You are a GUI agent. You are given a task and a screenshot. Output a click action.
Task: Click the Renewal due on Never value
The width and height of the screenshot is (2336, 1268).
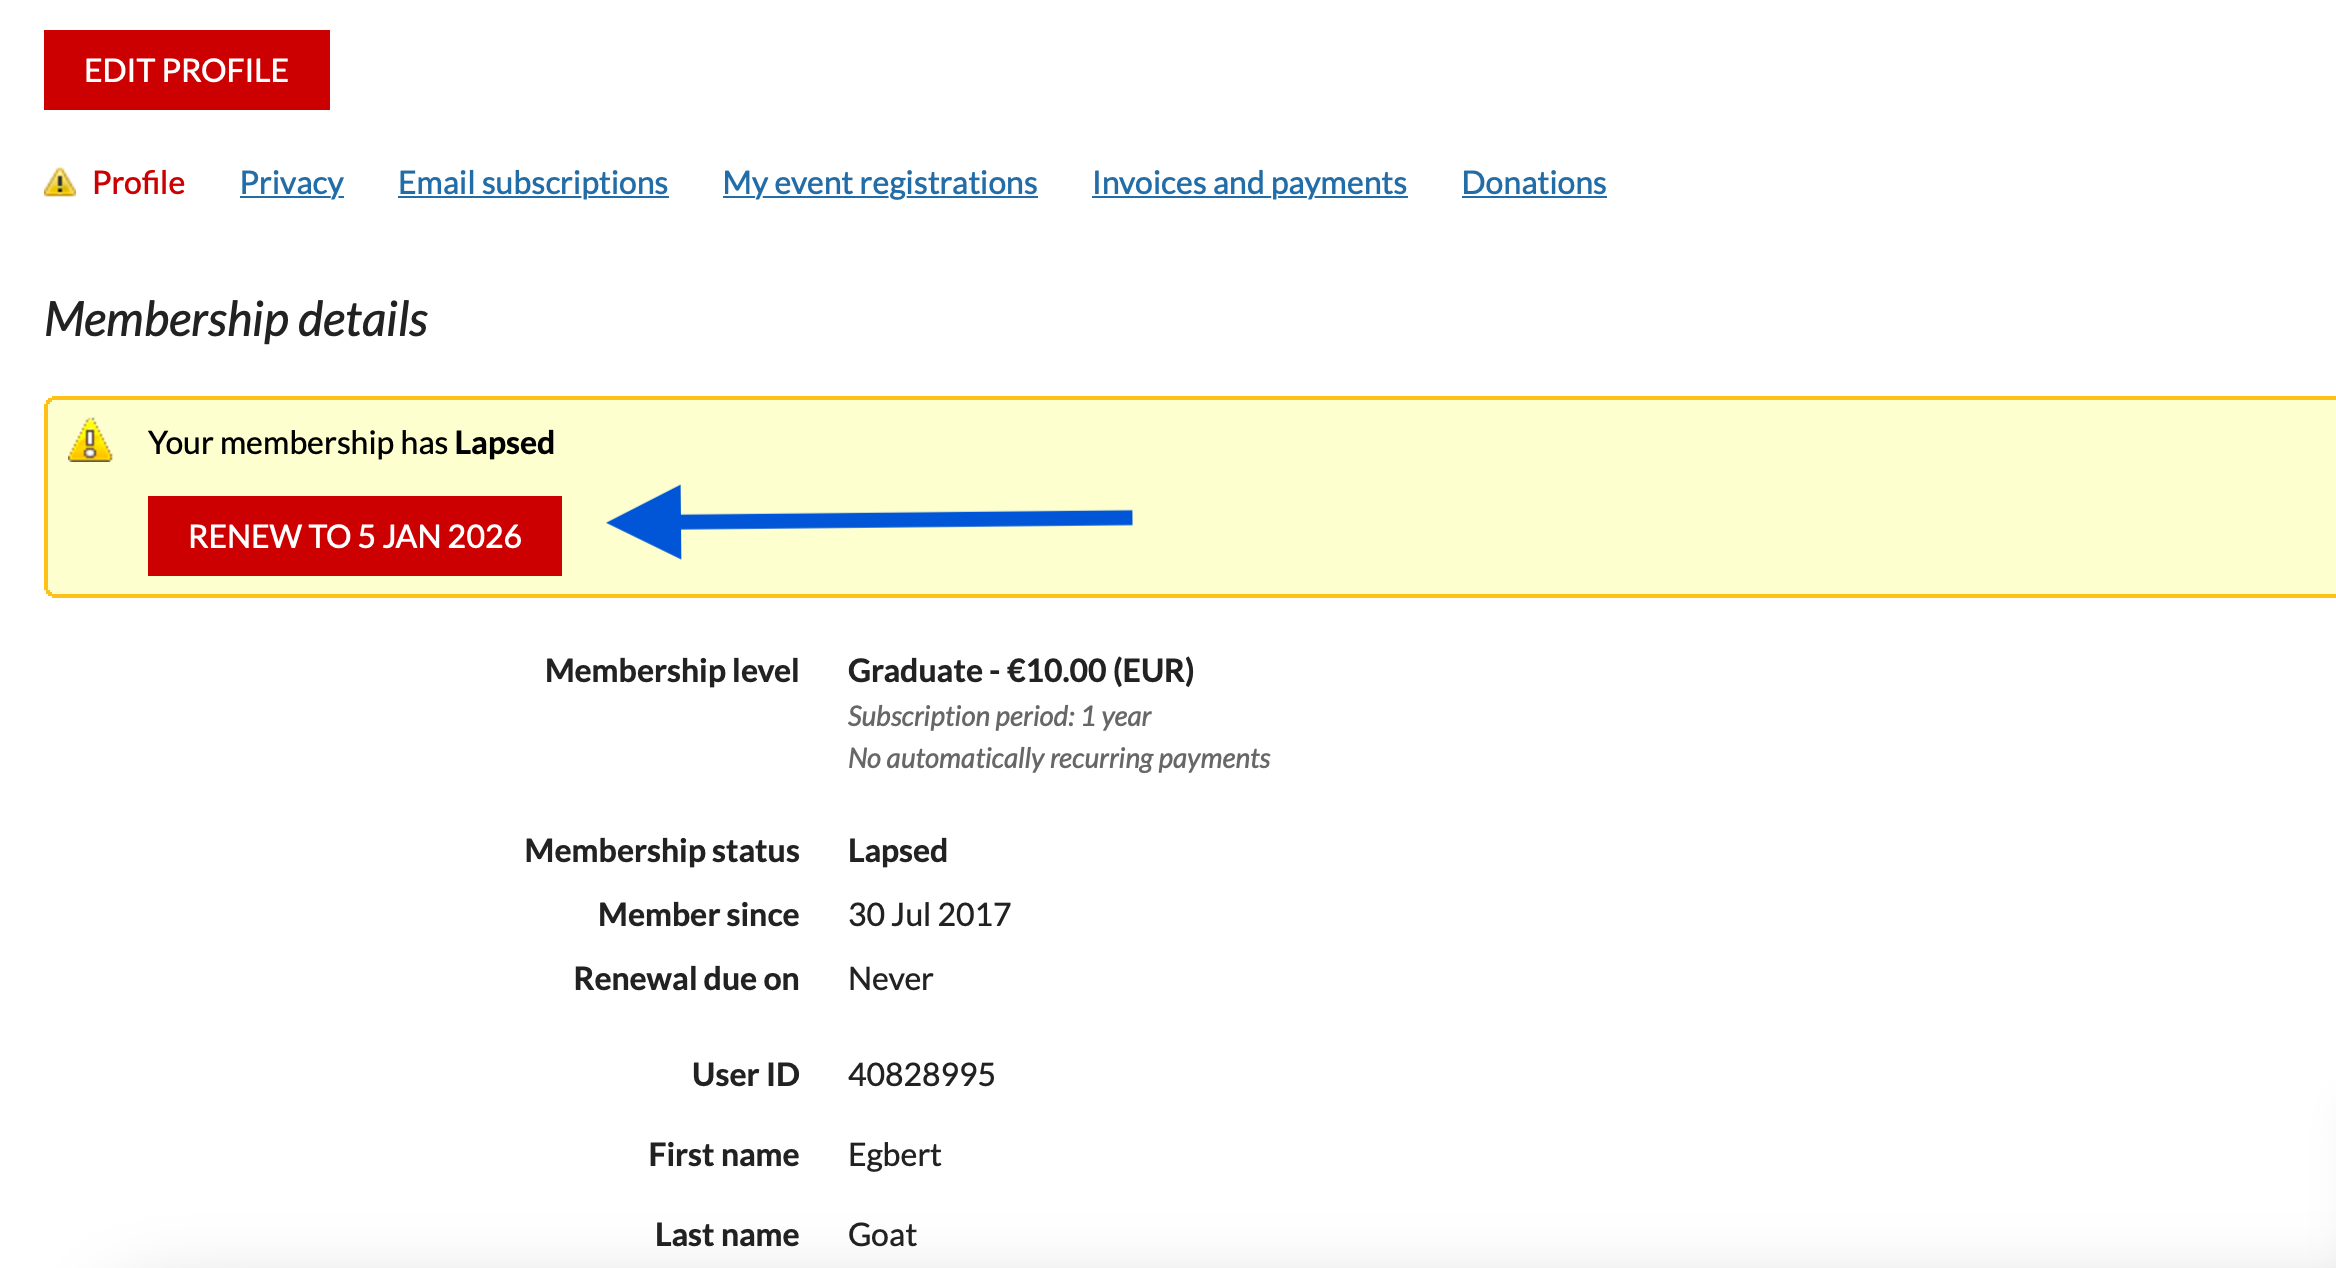890,979
